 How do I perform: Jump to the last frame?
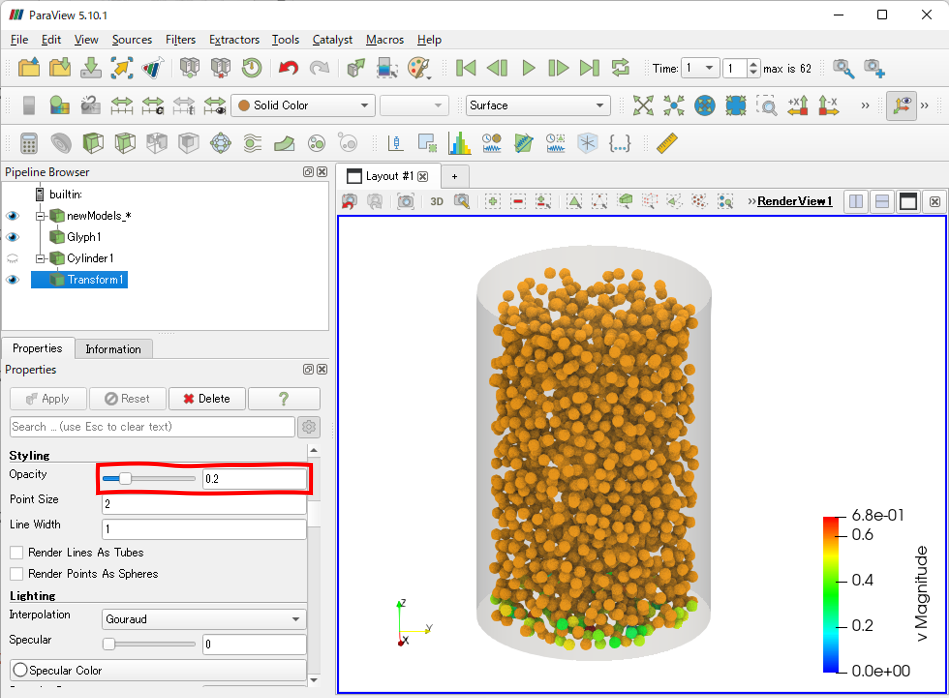[590, 68]
